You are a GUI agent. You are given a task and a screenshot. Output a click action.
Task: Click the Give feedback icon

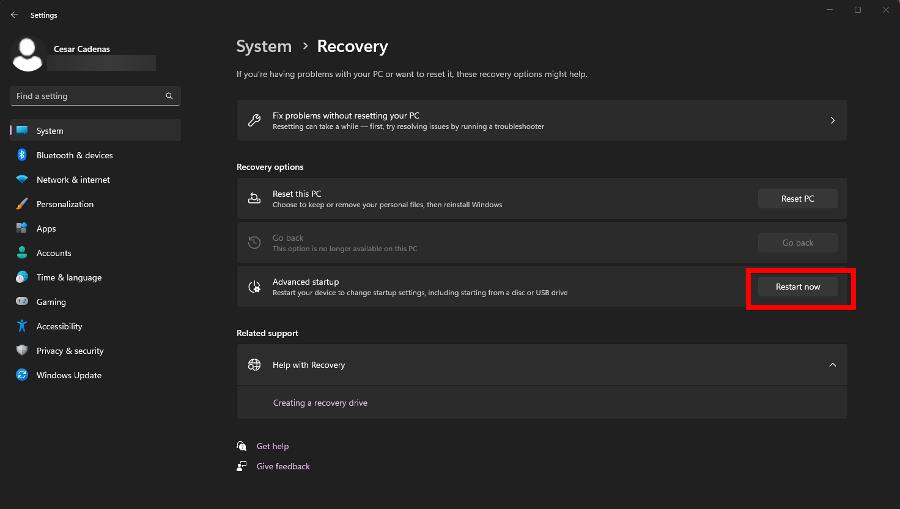[x=242, y=466]
